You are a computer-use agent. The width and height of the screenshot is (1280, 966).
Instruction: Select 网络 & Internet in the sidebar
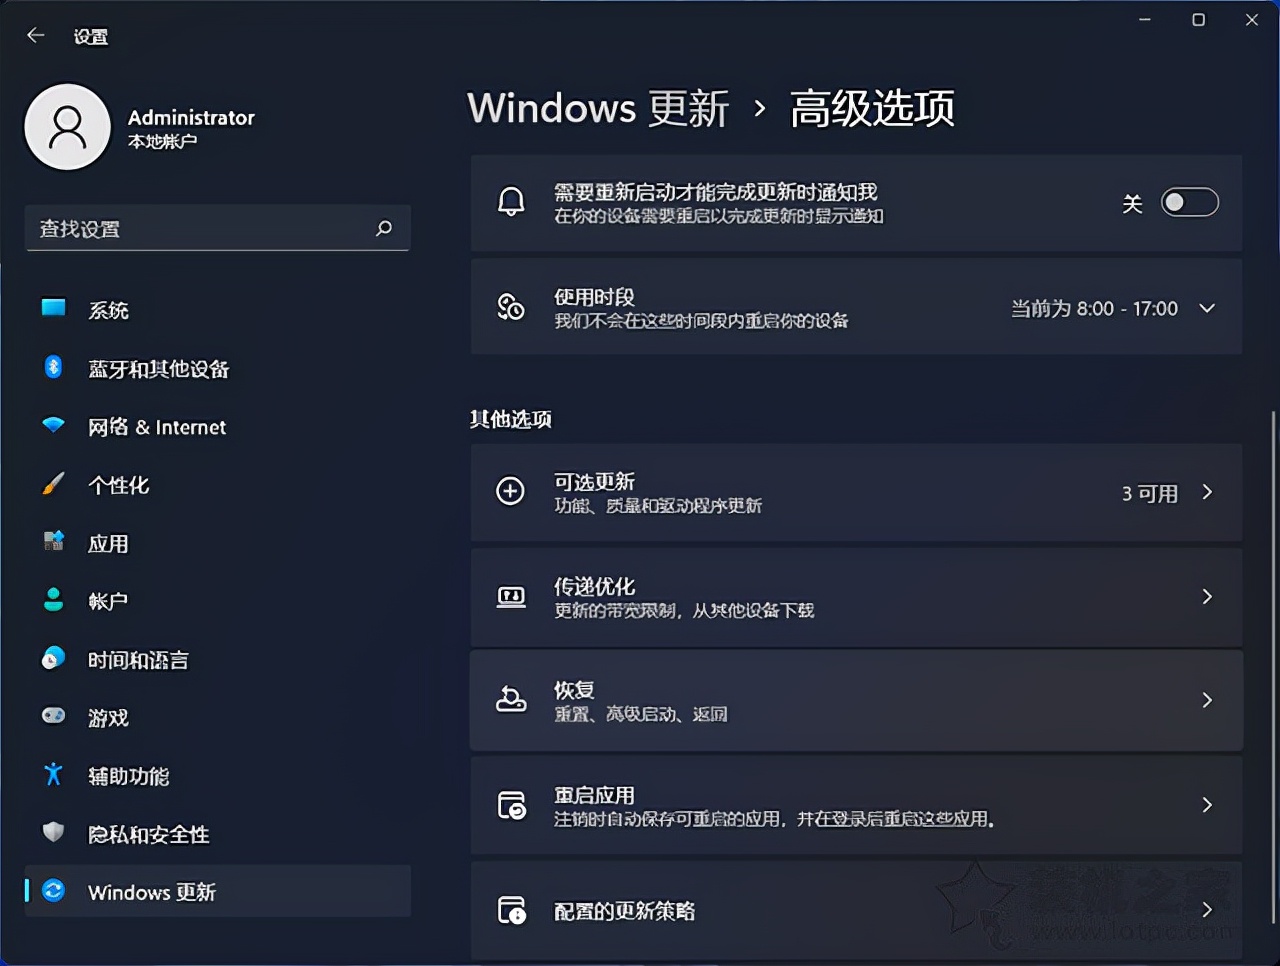218,426
